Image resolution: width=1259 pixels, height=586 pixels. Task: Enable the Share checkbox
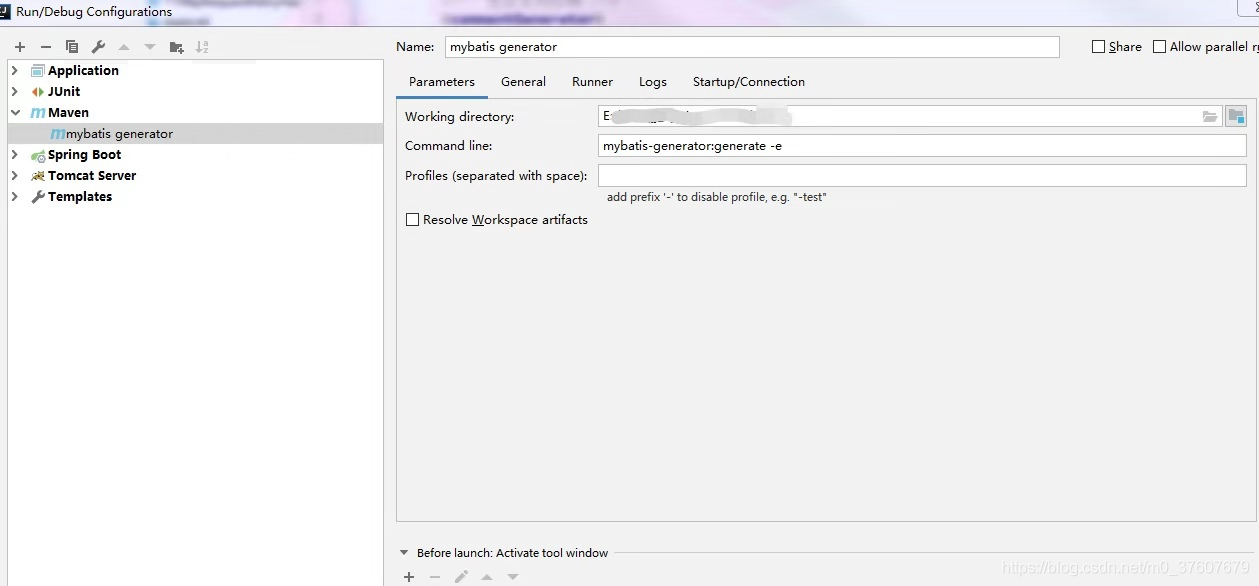1099,47
